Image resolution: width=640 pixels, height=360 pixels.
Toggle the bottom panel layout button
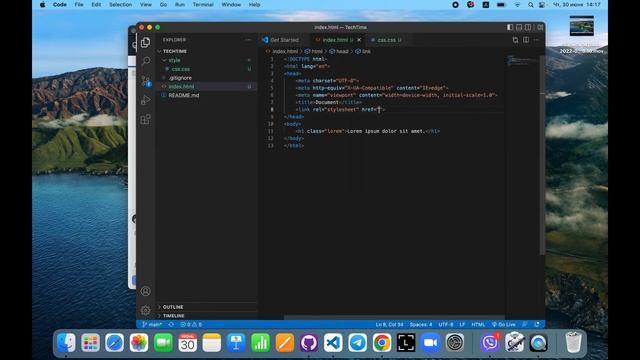pos(519,27)
